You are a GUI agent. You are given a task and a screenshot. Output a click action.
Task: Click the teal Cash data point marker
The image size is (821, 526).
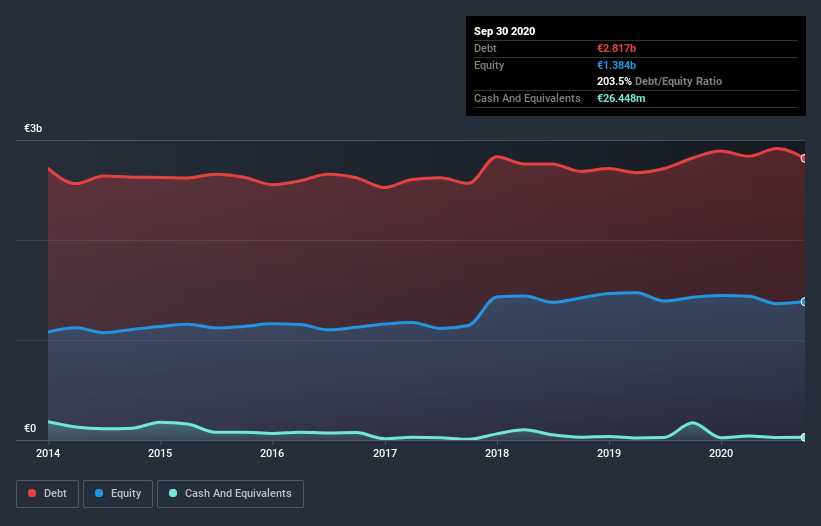[803, 437]
